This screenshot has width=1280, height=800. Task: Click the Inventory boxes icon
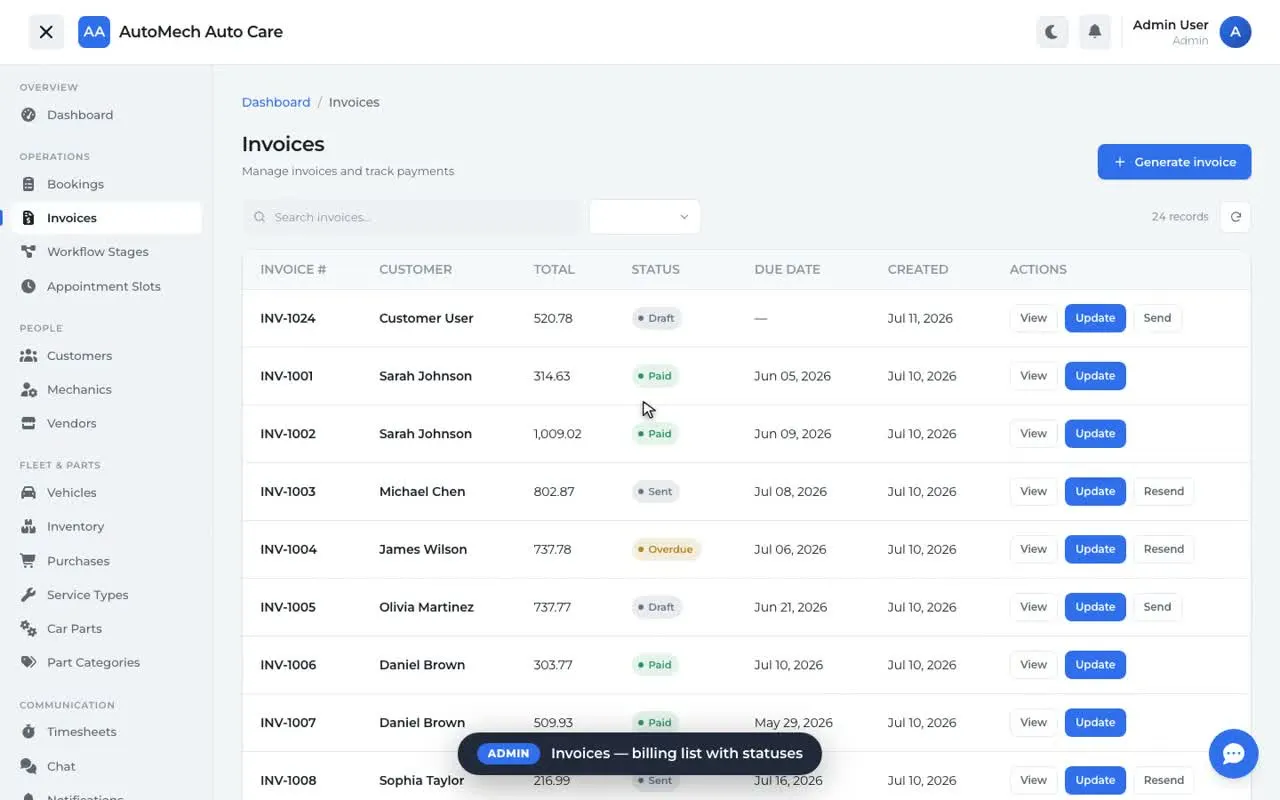pos(28,527)
